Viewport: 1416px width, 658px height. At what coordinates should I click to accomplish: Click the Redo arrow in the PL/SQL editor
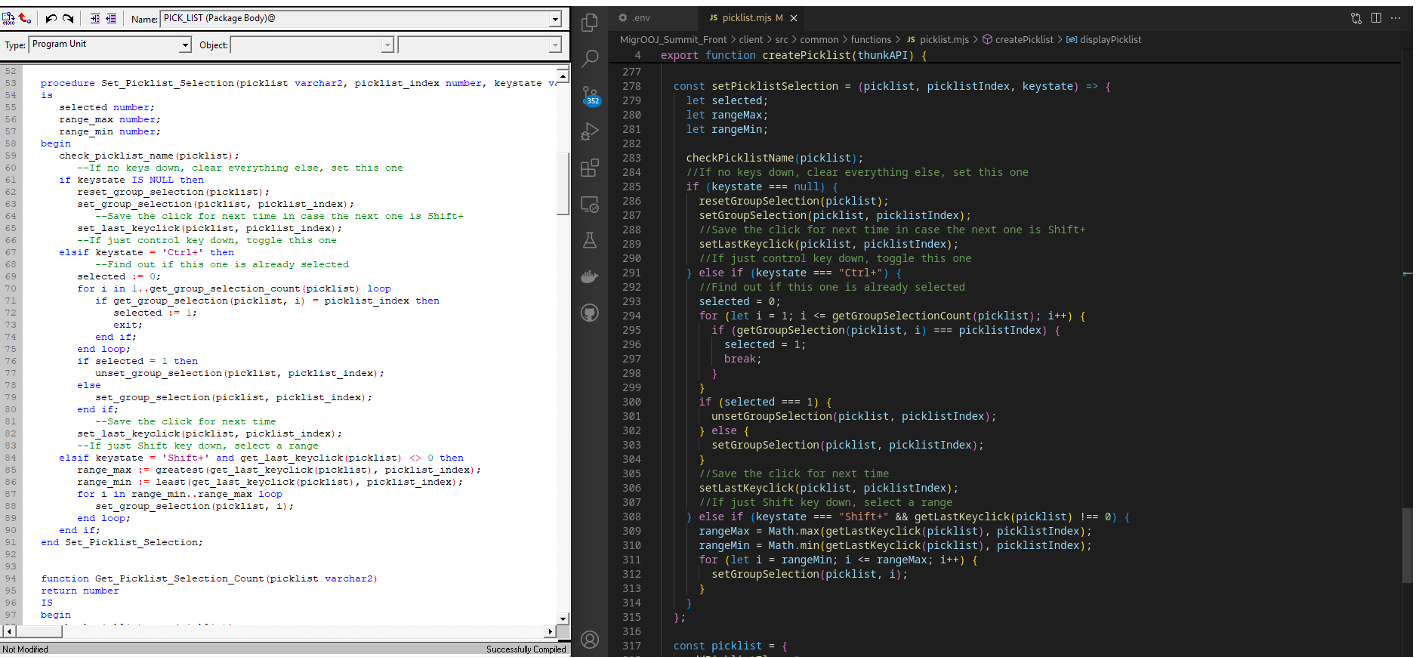[x=67, y=19]
